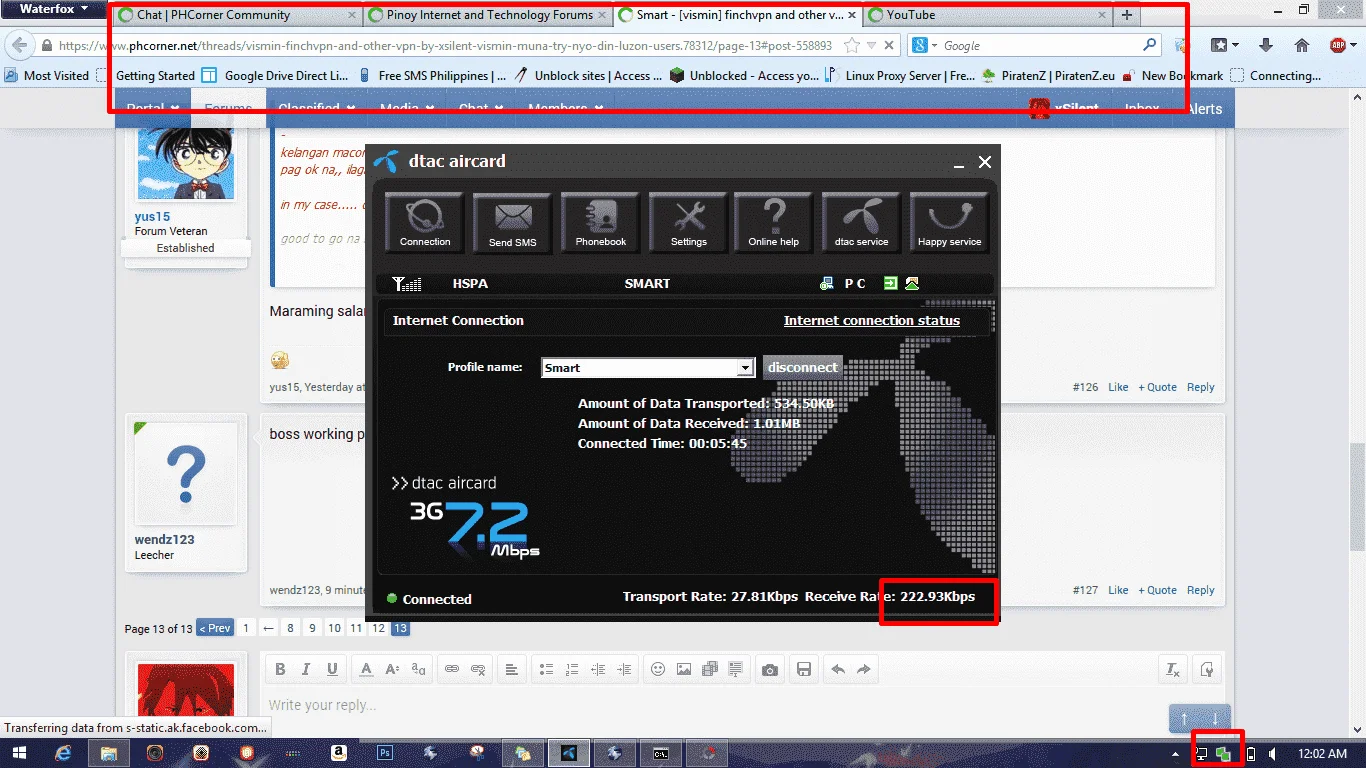Stop loading the page
This screenshot has width=1366, height=768.
[889, 46]
